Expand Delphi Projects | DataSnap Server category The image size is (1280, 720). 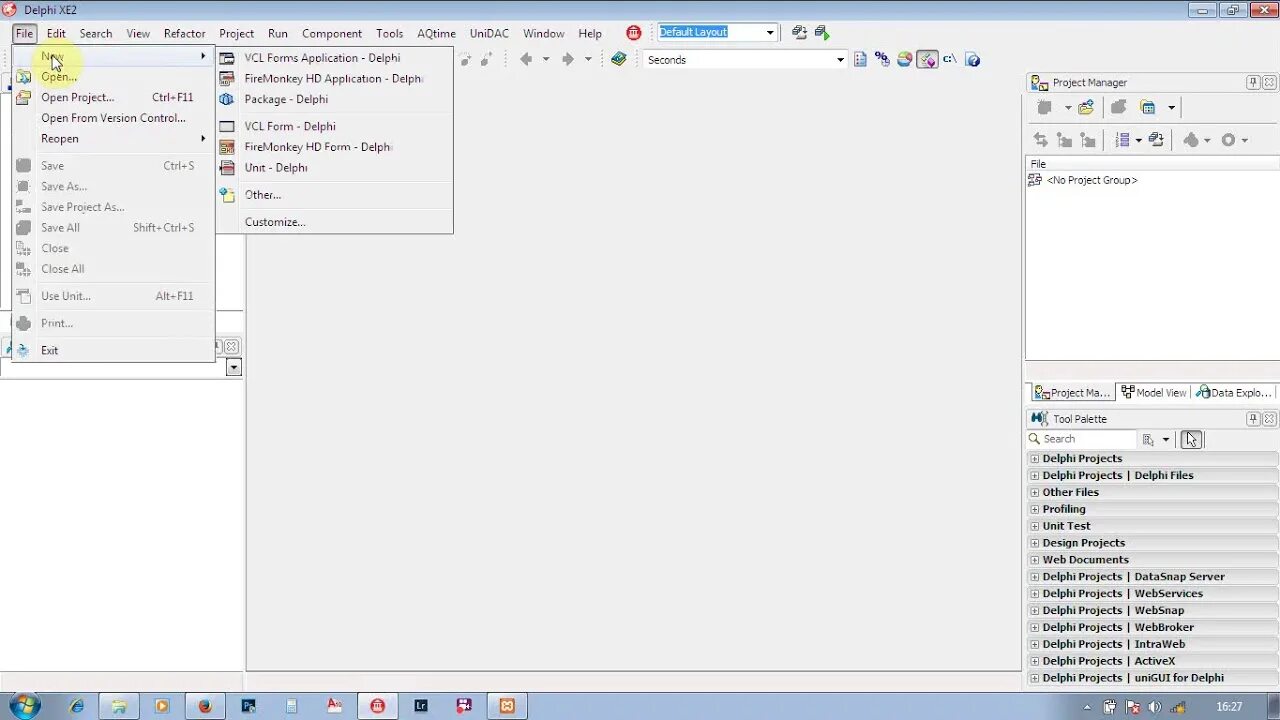click(1035, 577)
